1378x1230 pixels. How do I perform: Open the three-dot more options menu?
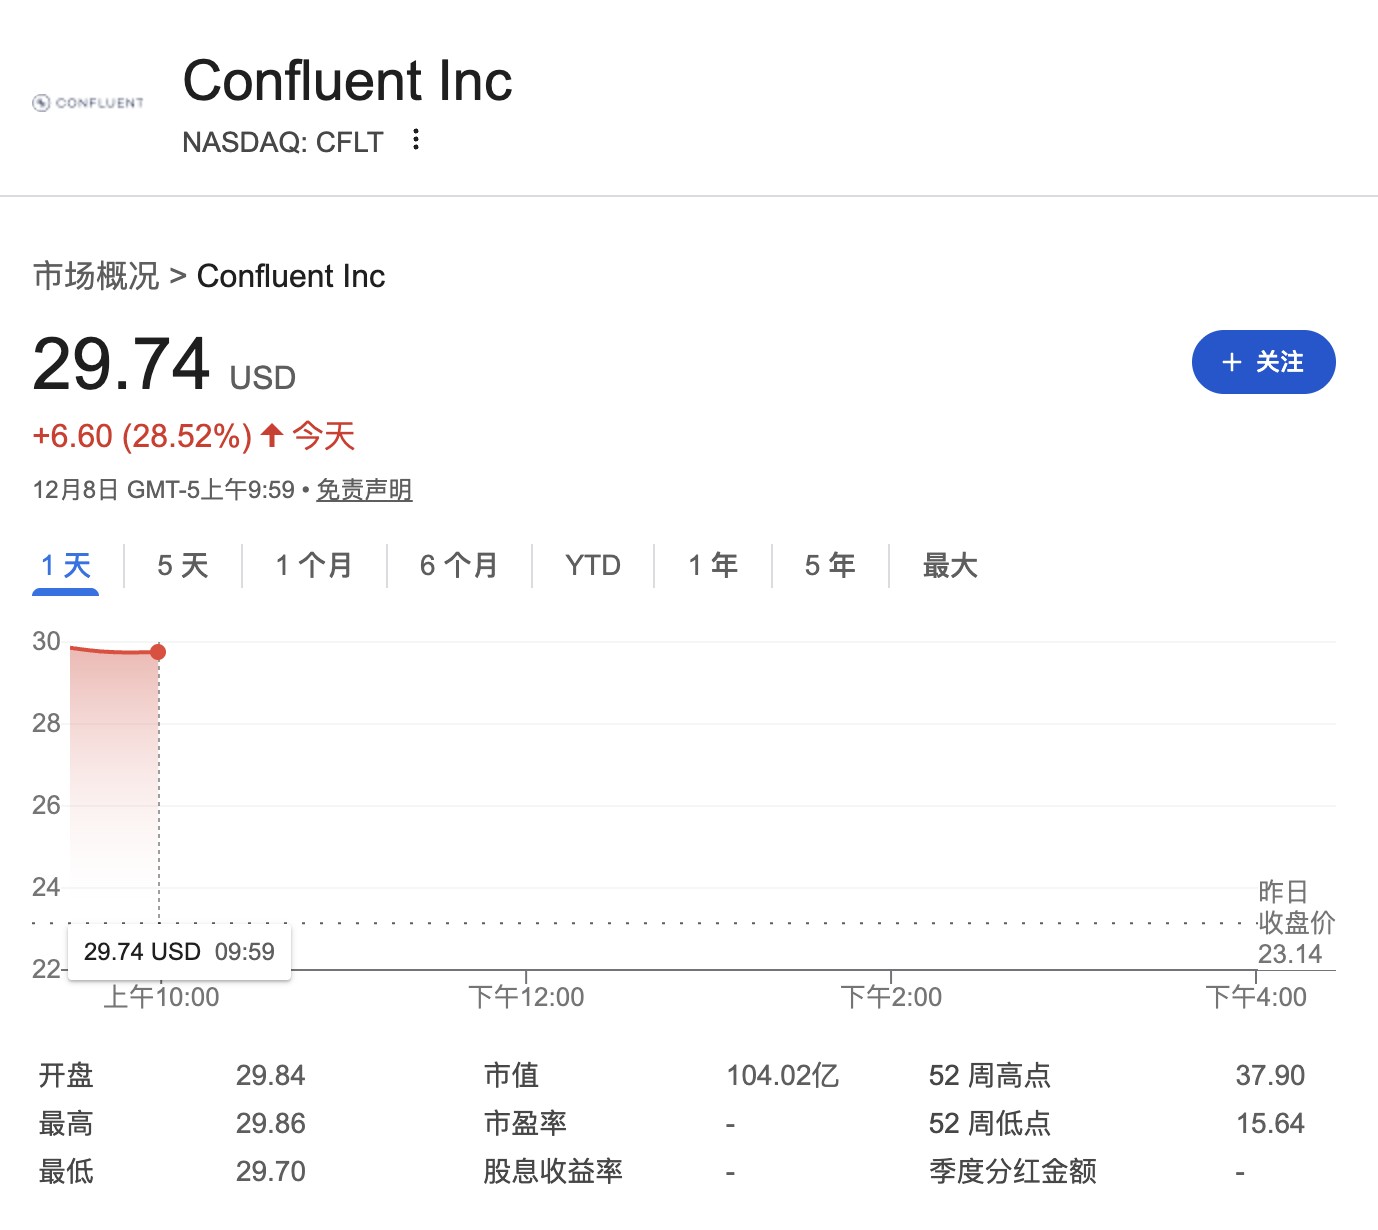pyautogui.click(x=416, y=140)
